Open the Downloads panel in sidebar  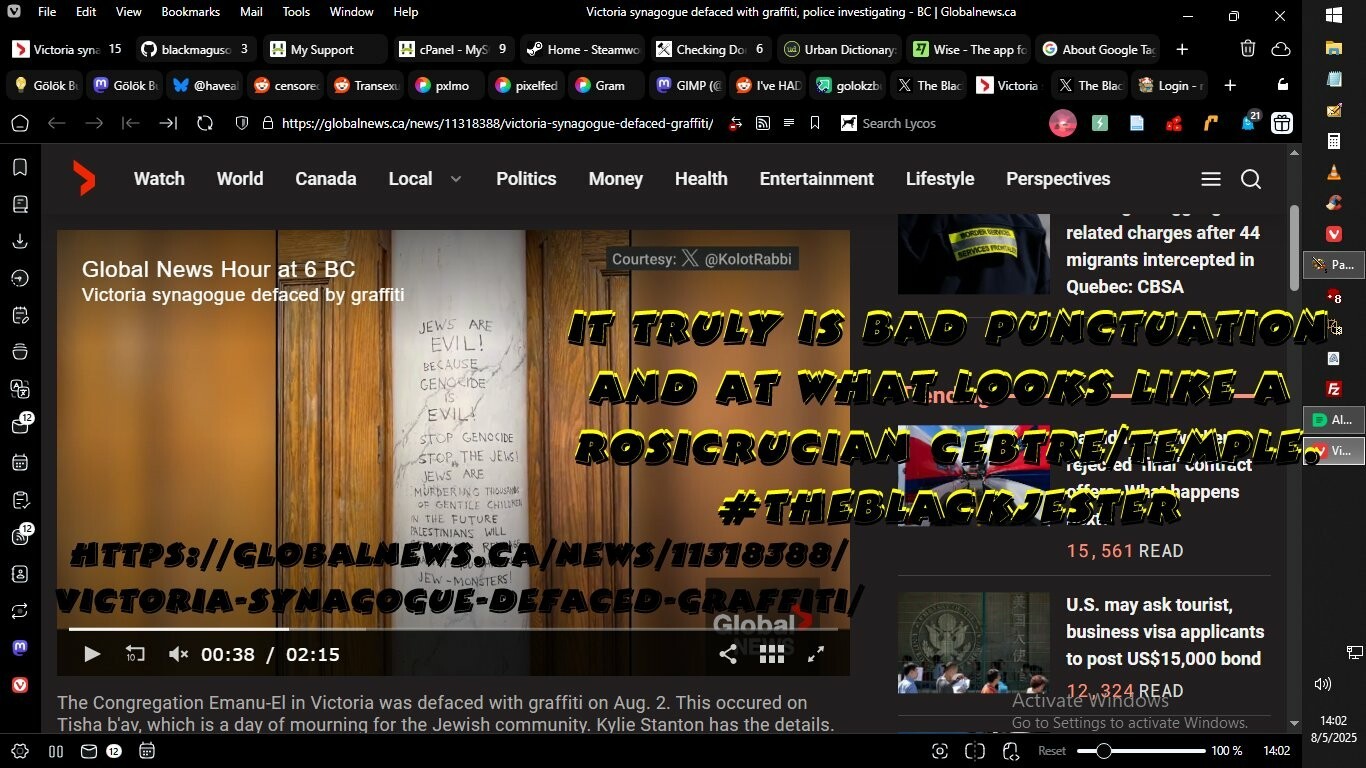click(20, 241)
